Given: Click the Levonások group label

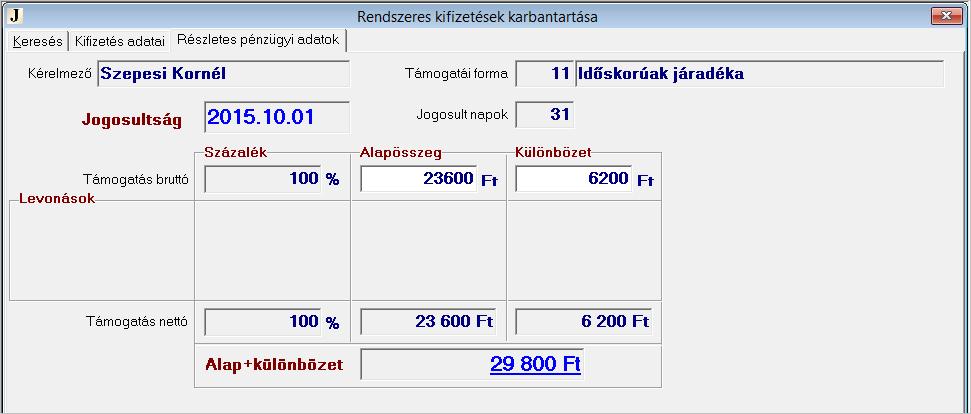Looking at the screenshot, I should (x=57, y=199).
